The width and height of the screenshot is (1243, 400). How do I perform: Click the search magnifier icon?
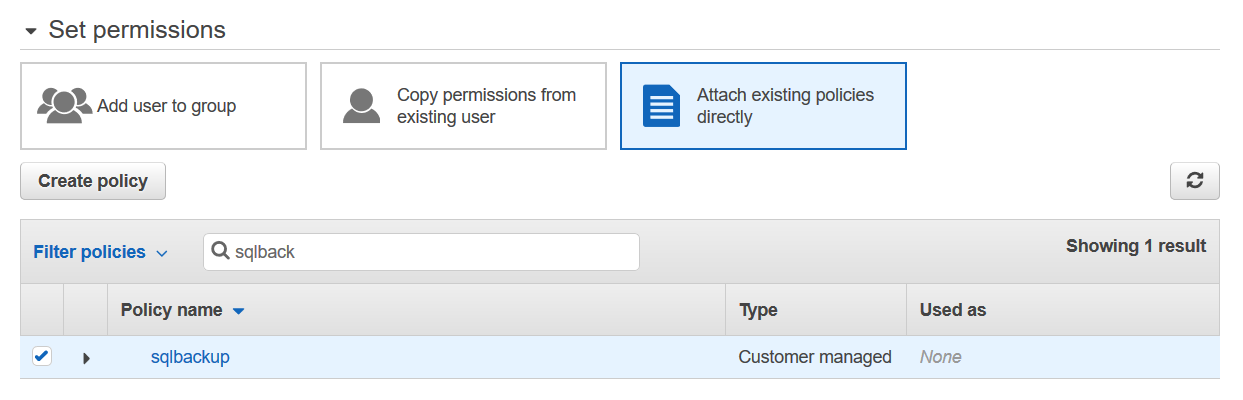click(x=220, y=252)
